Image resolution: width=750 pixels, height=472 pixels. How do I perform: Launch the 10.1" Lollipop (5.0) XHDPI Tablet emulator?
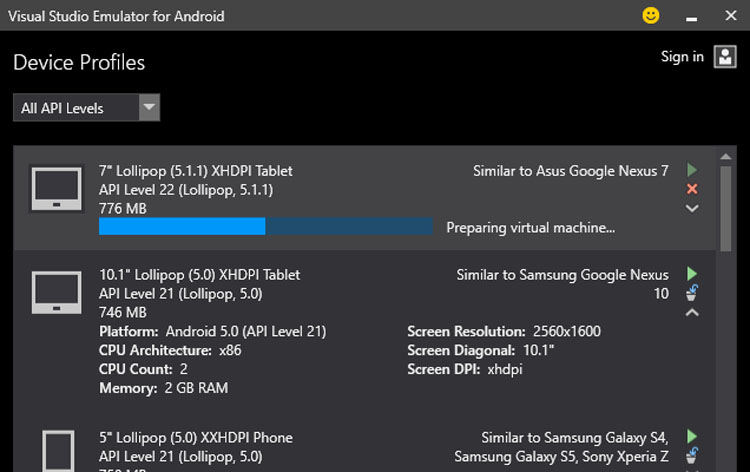(692, 274)
